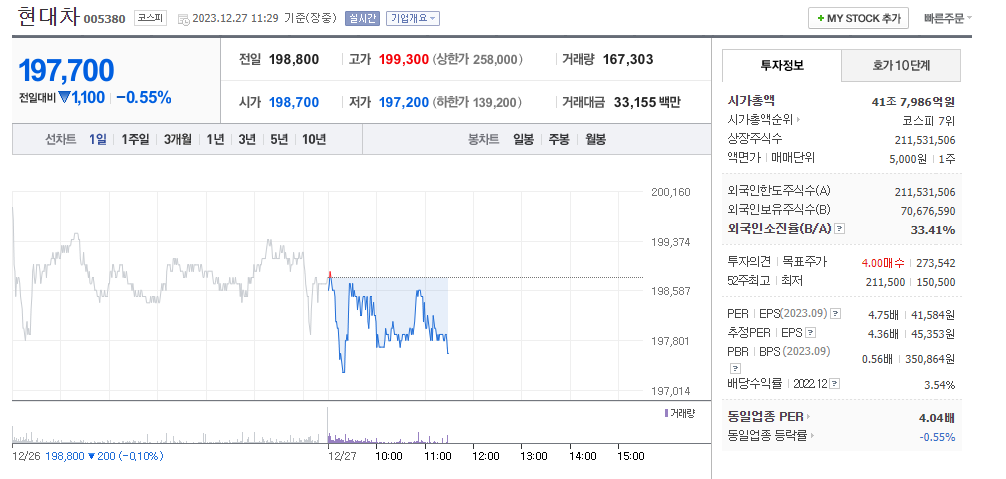
Task: Show 주봉 candlestick chart
Action: tap(559, 139)
